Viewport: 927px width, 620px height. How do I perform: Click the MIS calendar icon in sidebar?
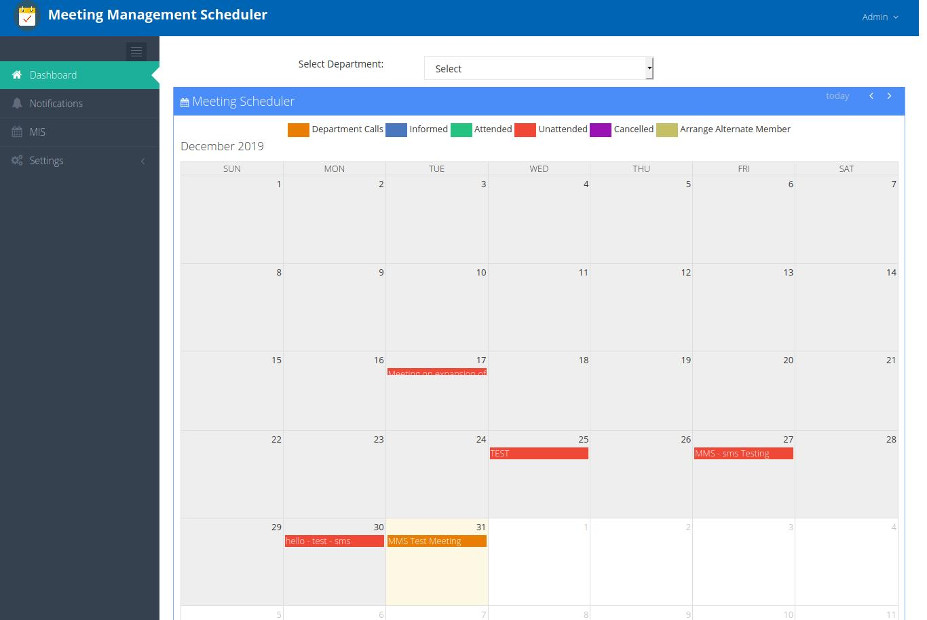pyautogui.click(x=17, y=132)
